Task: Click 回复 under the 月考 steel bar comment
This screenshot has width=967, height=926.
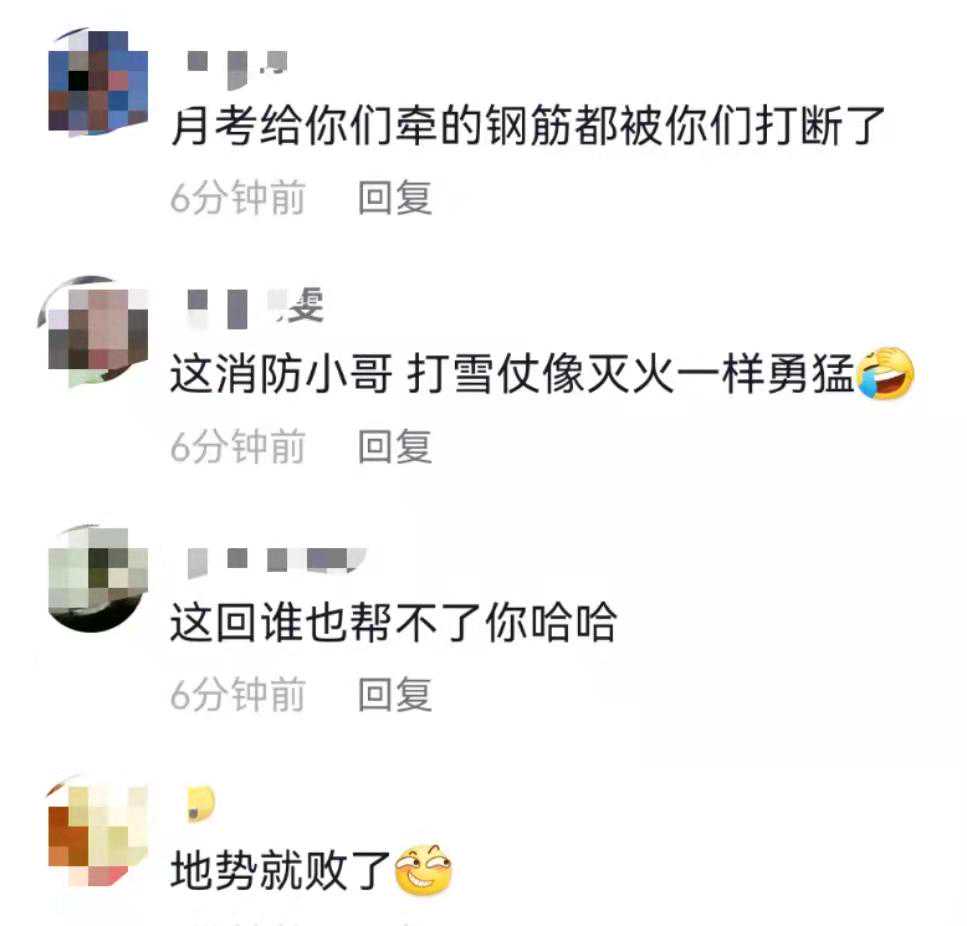Action: point(395,198)
